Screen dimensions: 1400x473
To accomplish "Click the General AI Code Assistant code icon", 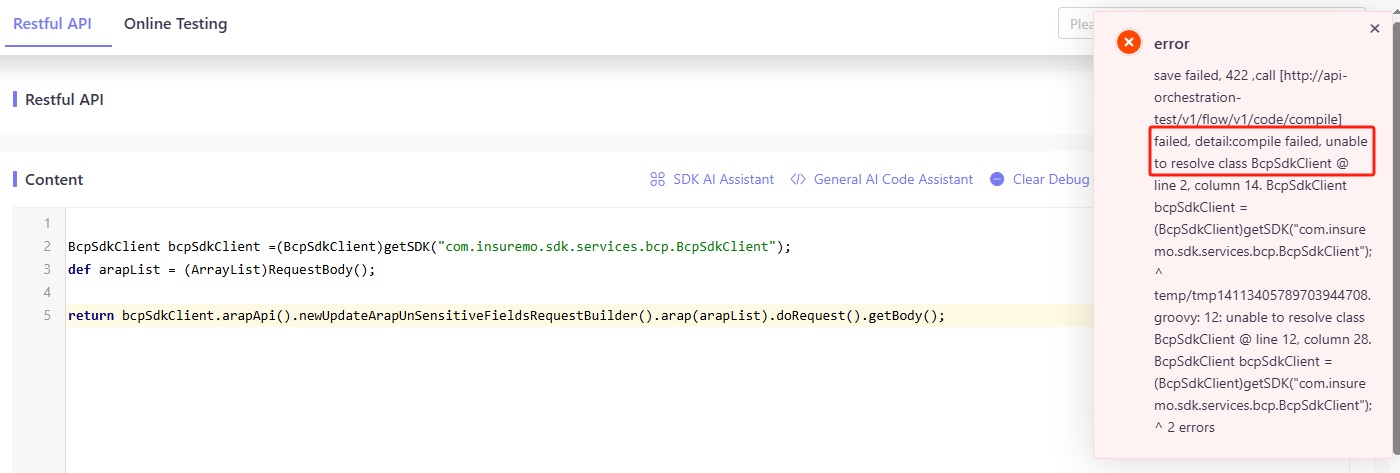I will tap(798, 179).
